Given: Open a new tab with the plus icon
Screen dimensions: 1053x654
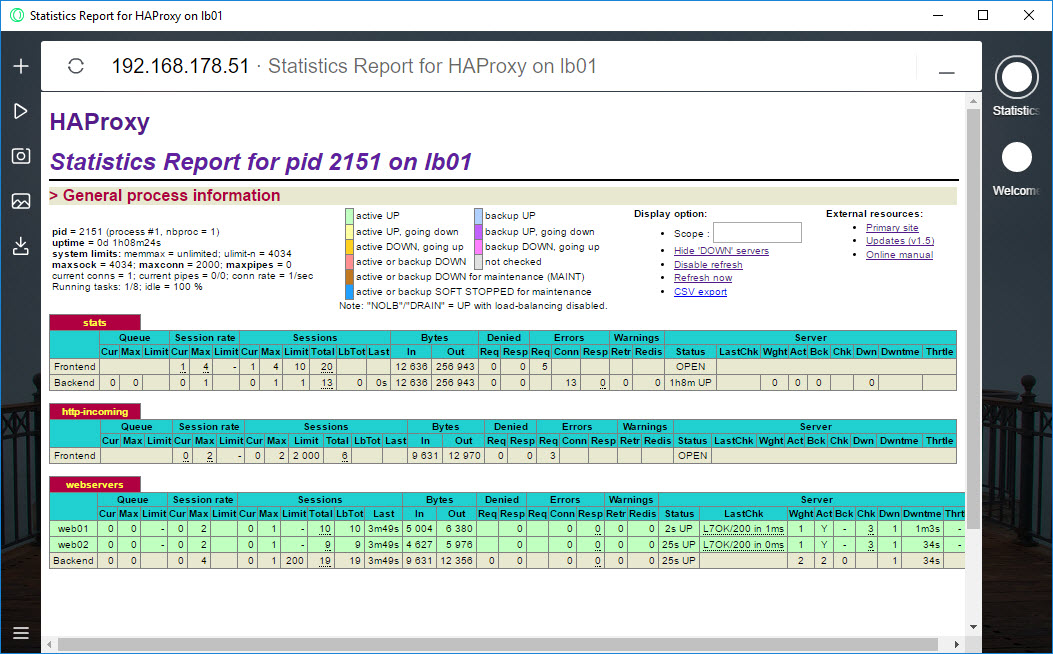Looking at the screenshot, I should 20,66.
